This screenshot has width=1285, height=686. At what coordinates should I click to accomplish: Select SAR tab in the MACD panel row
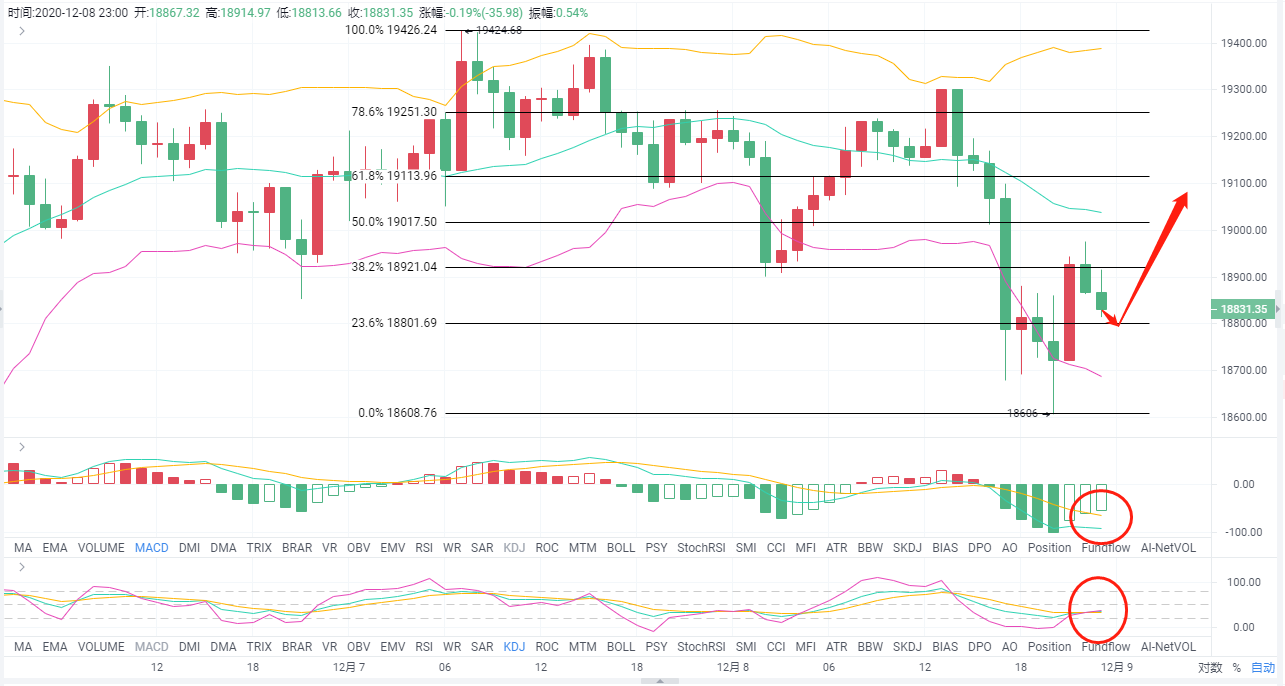482,548
